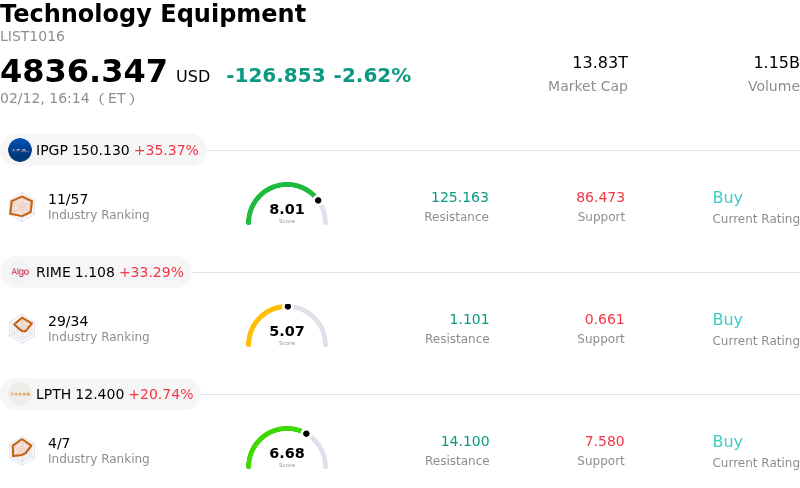This screenshot has width=800, height=488.
Task: Click the 5.07 score gauge
Action: pyautogui.click(x=287, y=327)
